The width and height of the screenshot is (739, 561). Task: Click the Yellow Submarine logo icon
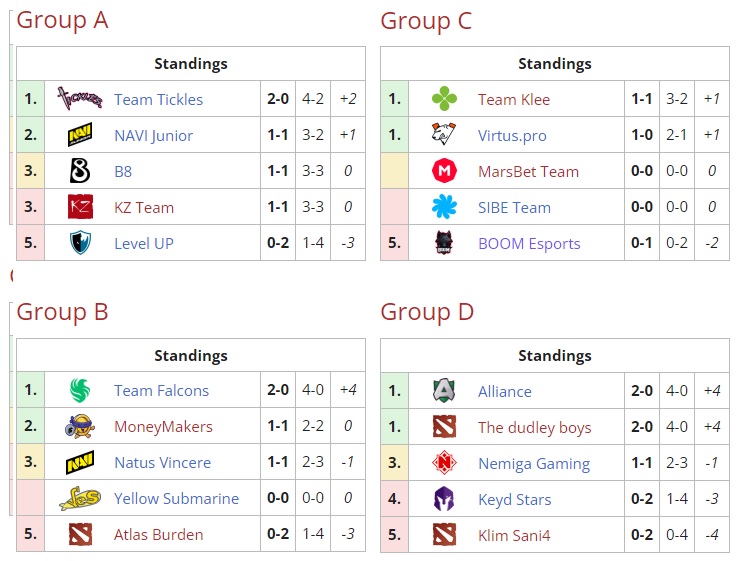coord(80,498)
